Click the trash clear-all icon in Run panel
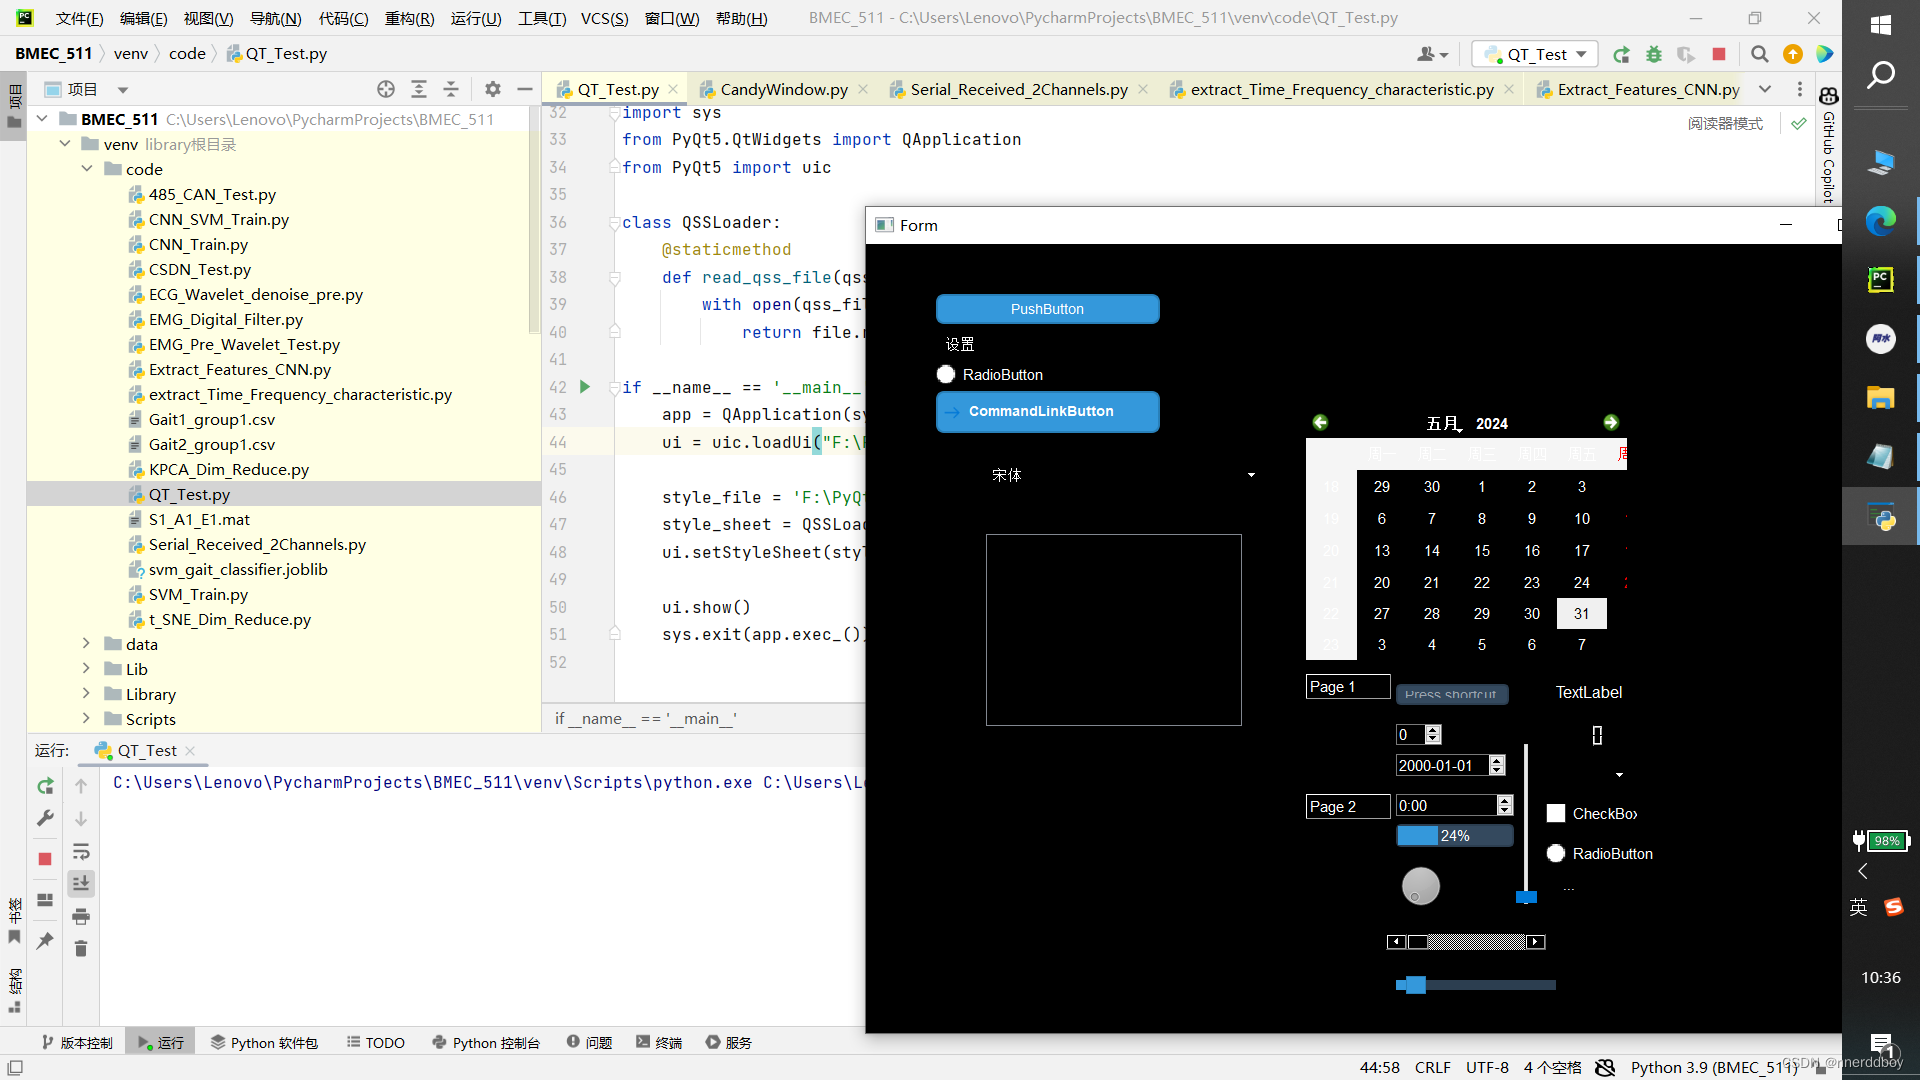The width and height of the screenshot is (1920, 1080). pos(81,948)
